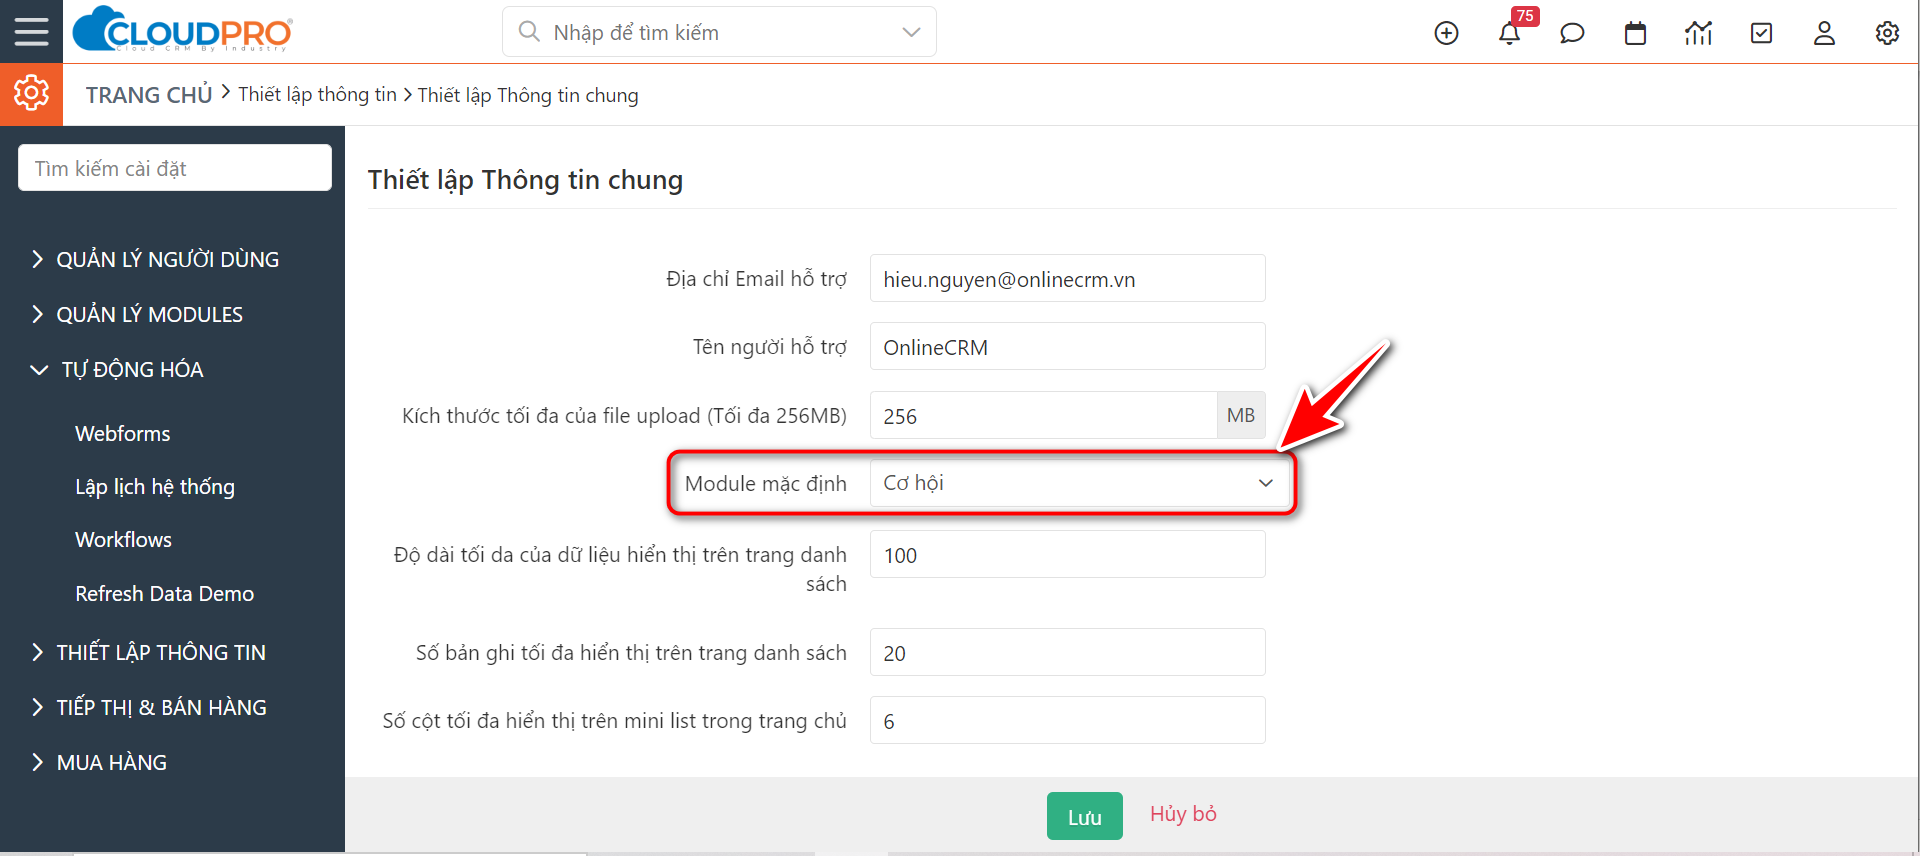Edit mini list columns field 6
This screenshot has height=856, width=1920.
(x=1067, y=720)
